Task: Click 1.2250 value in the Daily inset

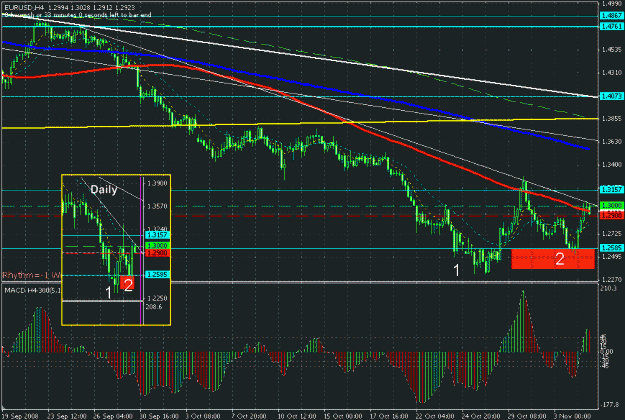Action: (x=157, y=298)
